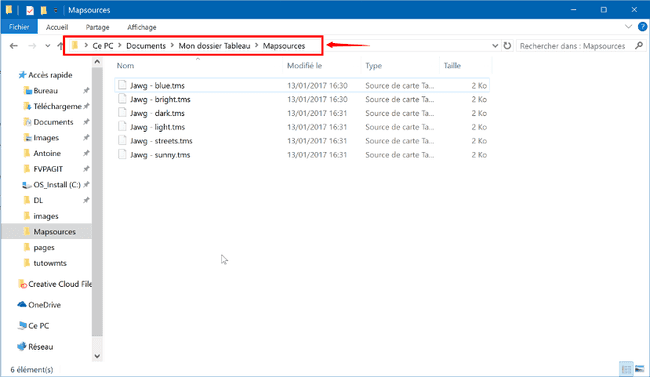This screenshot has width=650, height=377.
Task: Switch to the Accueil tab
Action: point(57,27)
